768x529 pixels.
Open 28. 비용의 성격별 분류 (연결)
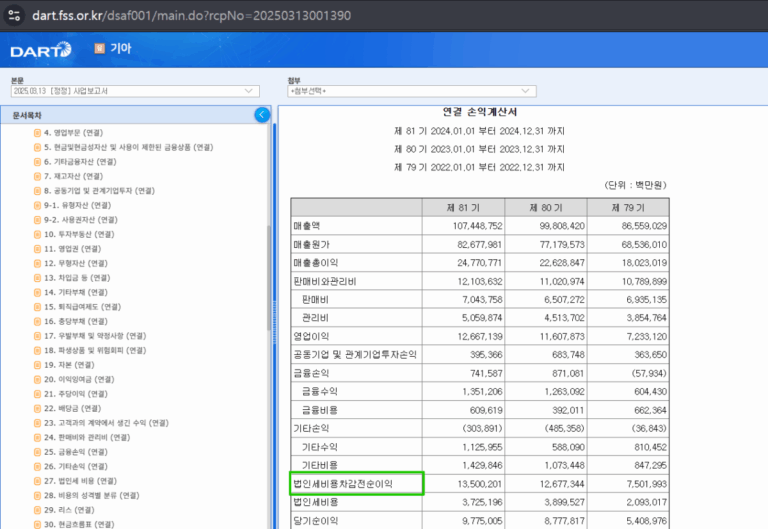point(92,495)
